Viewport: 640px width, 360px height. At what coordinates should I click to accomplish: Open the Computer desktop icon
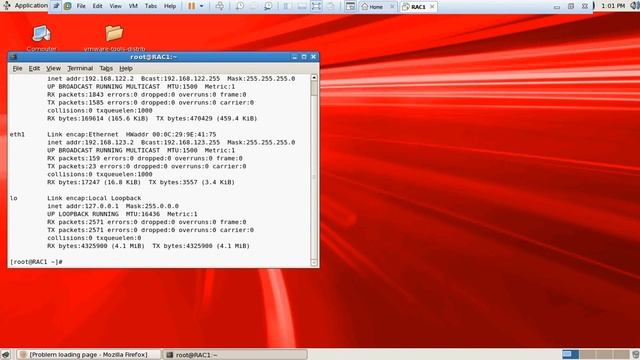42,38
